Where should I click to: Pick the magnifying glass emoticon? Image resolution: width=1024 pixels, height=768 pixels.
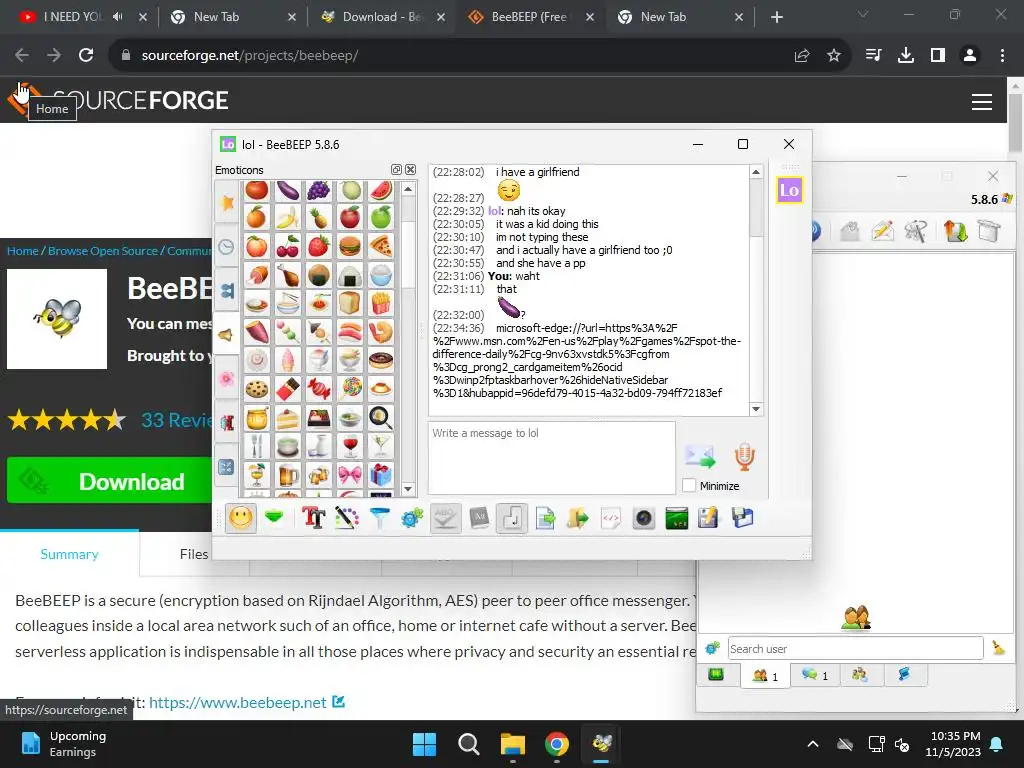381,417
